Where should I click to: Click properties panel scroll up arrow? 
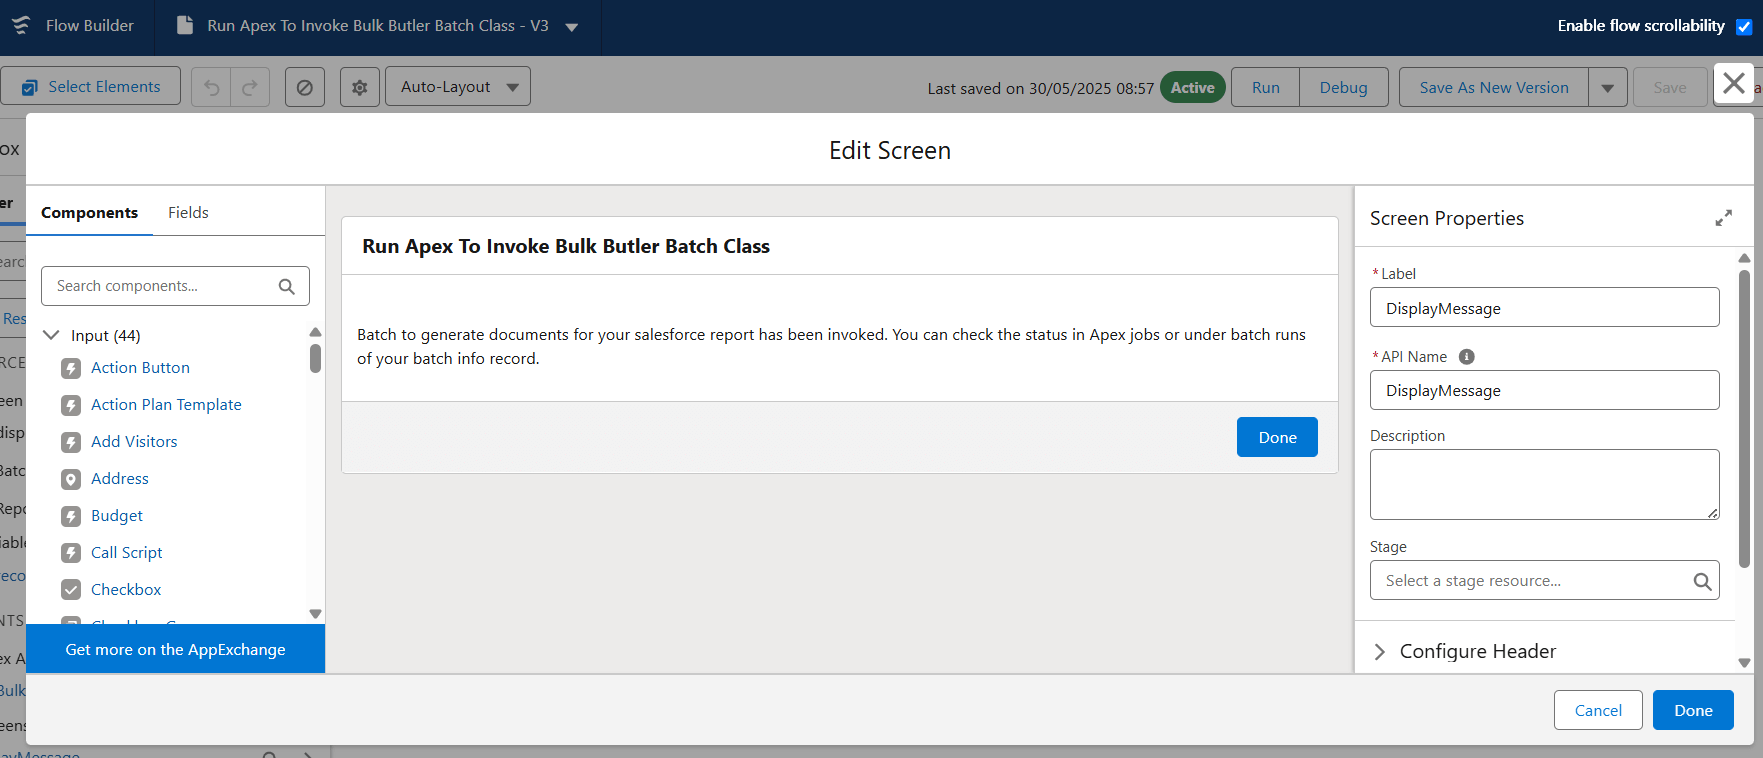tap(1744, 258)
